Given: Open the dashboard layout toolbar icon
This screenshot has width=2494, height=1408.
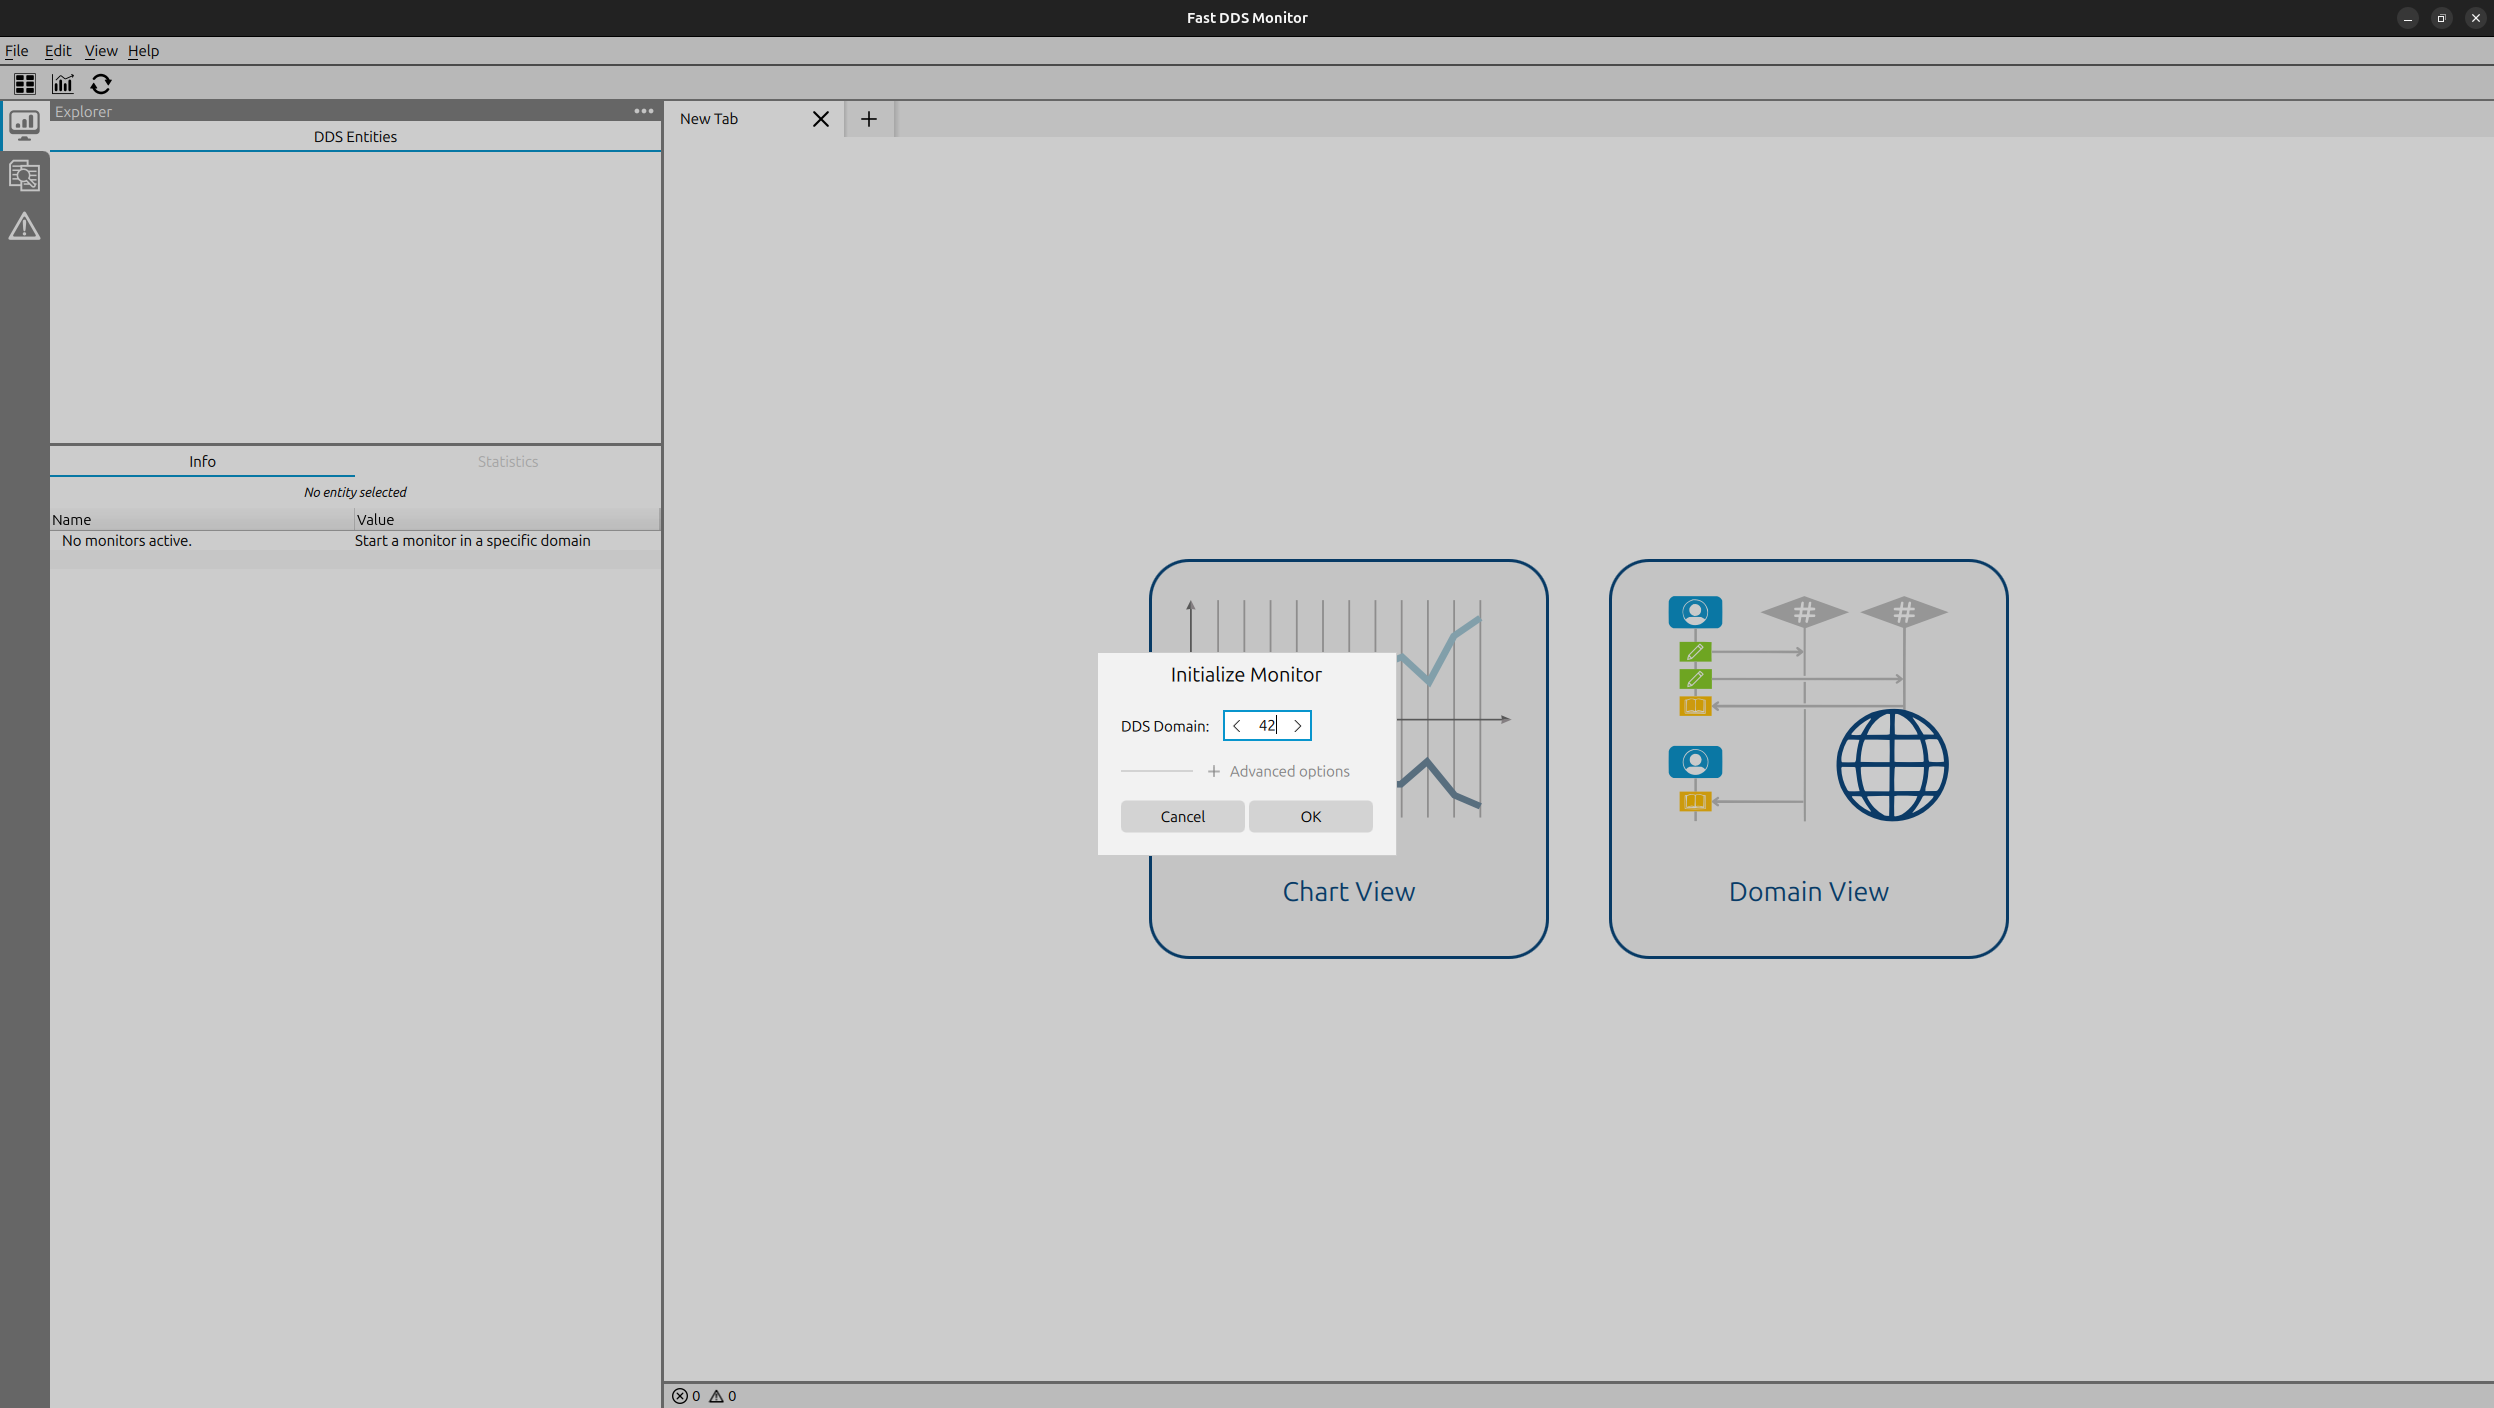Looking at the screenshot, I should click(x=25, y=84).
